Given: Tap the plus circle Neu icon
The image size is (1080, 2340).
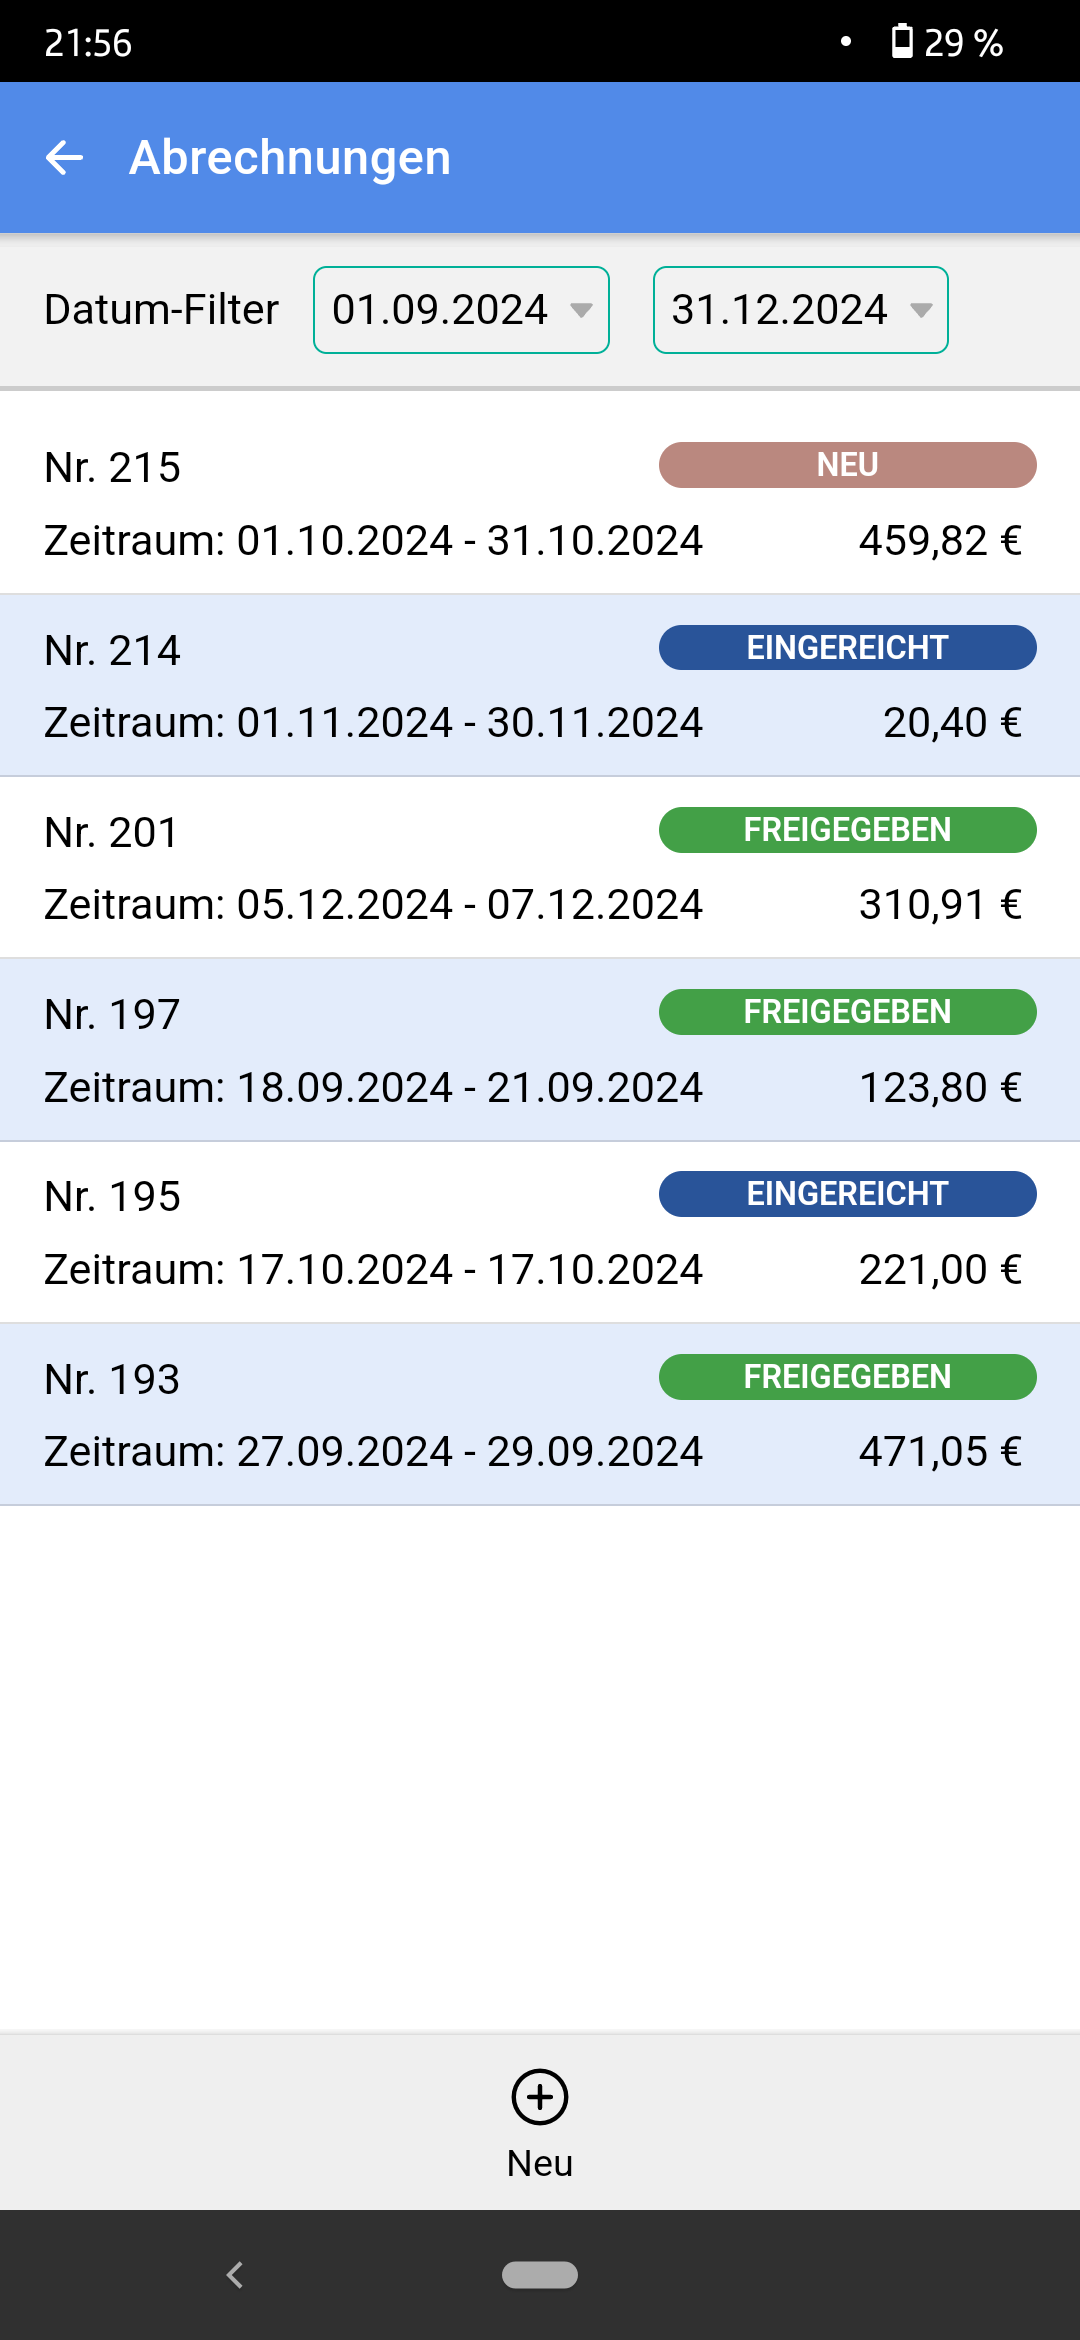Looking at the screenshot, I should 540,2097.
